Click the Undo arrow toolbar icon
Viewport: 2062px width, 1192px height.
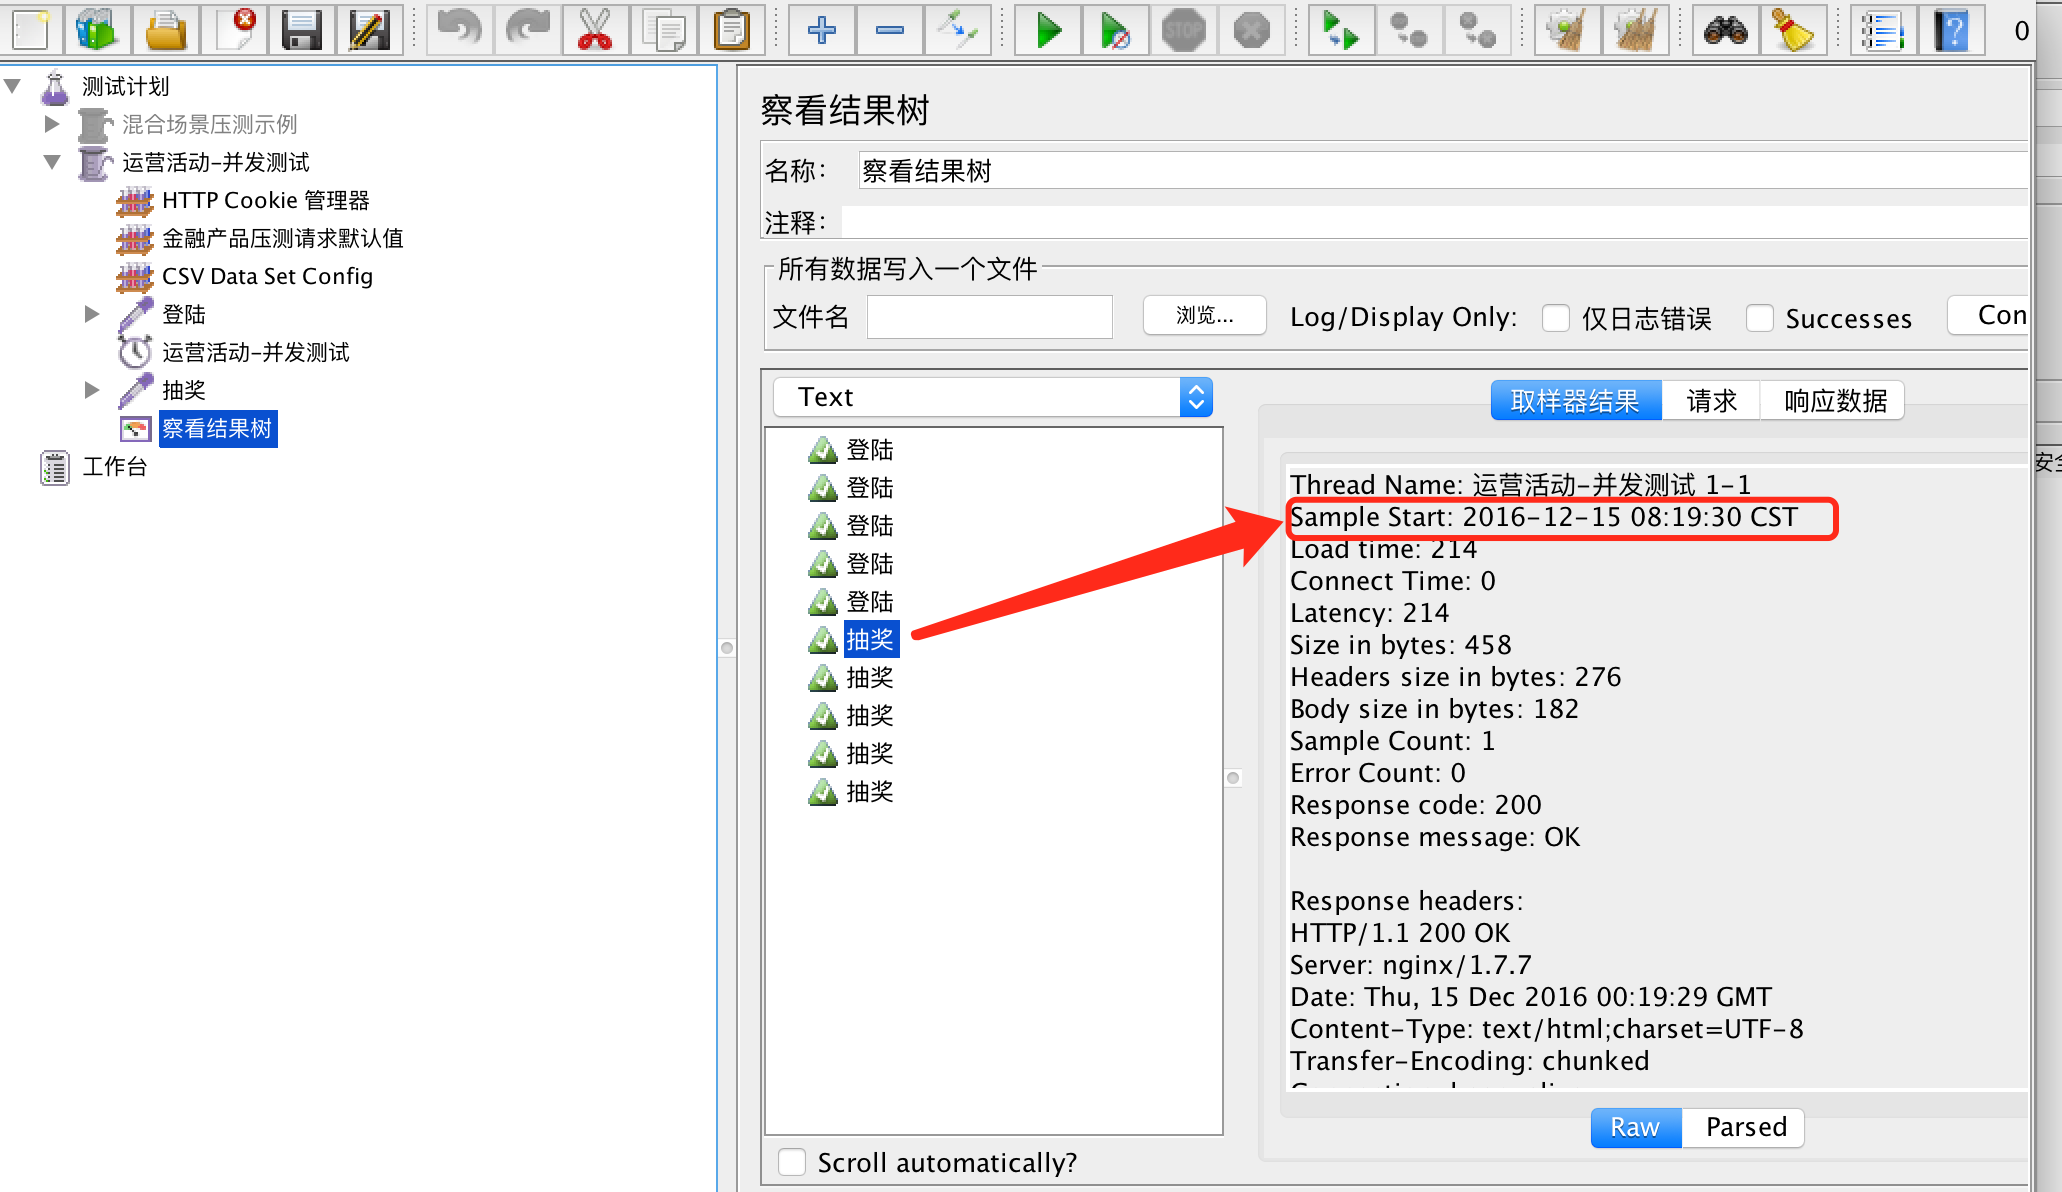pos(459,30)
